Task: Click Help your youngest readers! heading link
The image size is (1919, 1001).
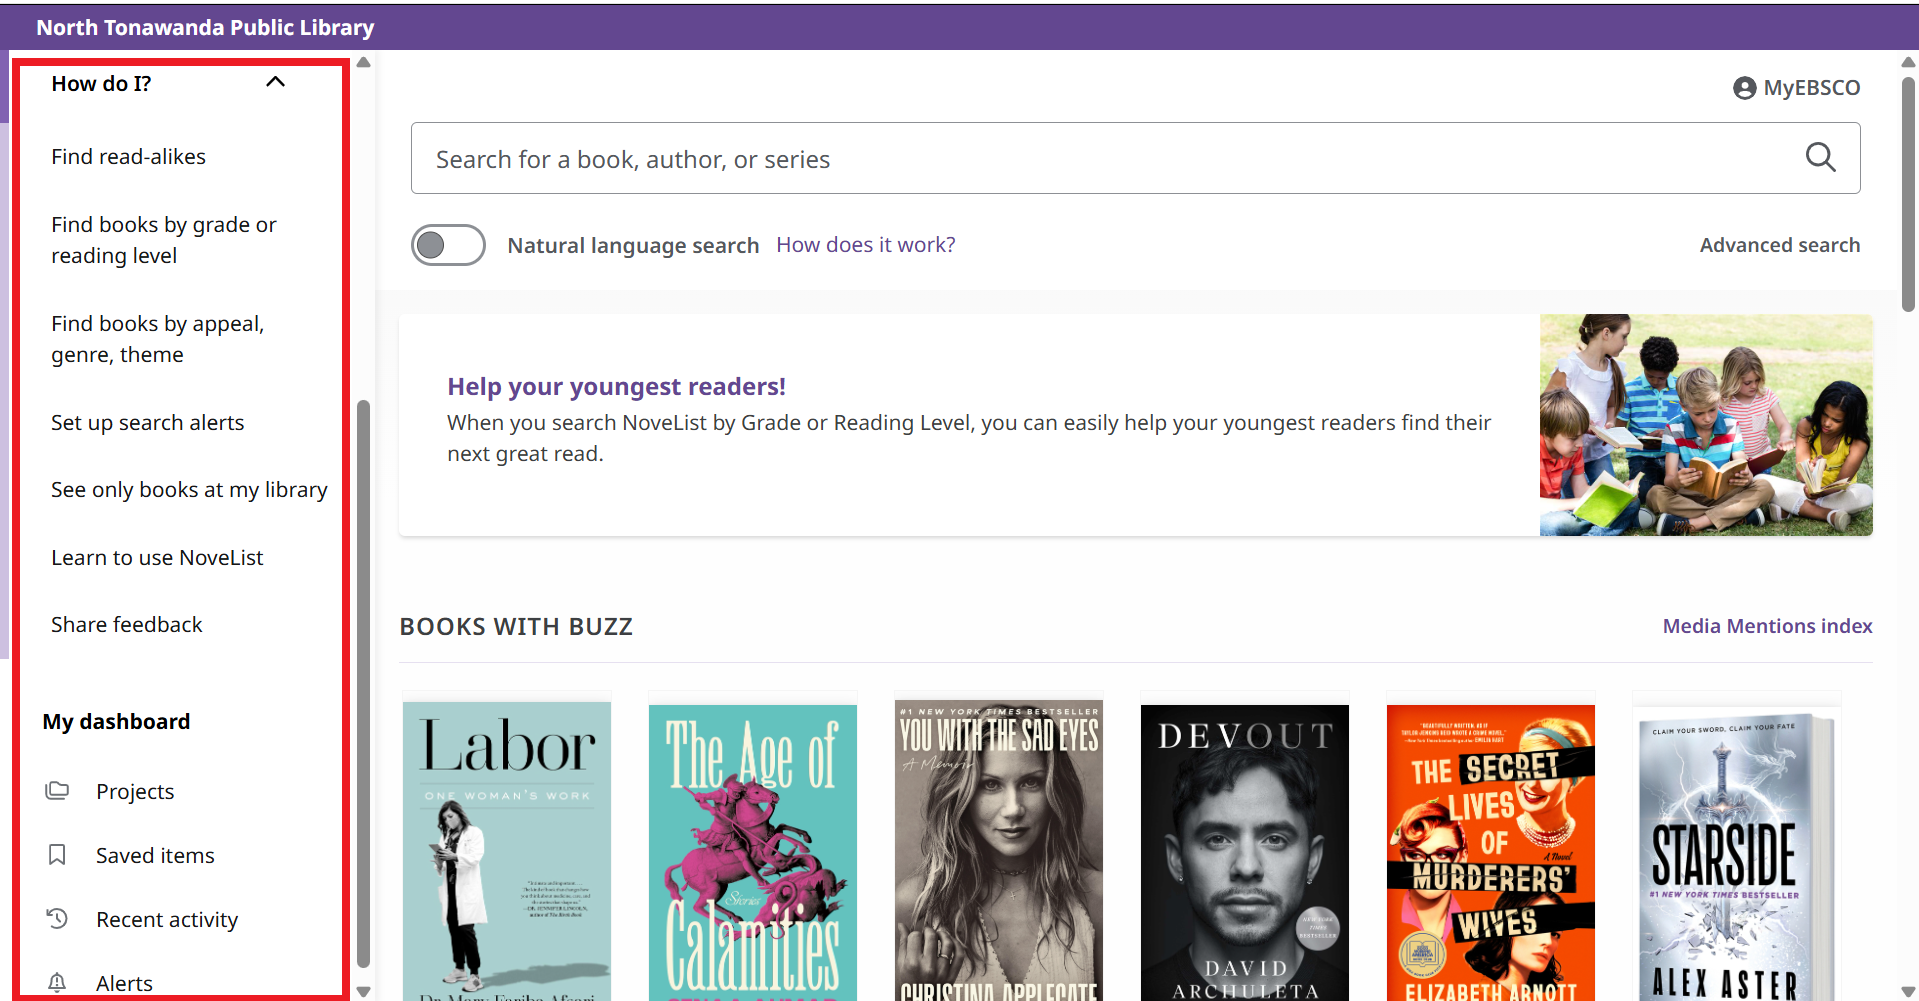Action: click(616, 386)
